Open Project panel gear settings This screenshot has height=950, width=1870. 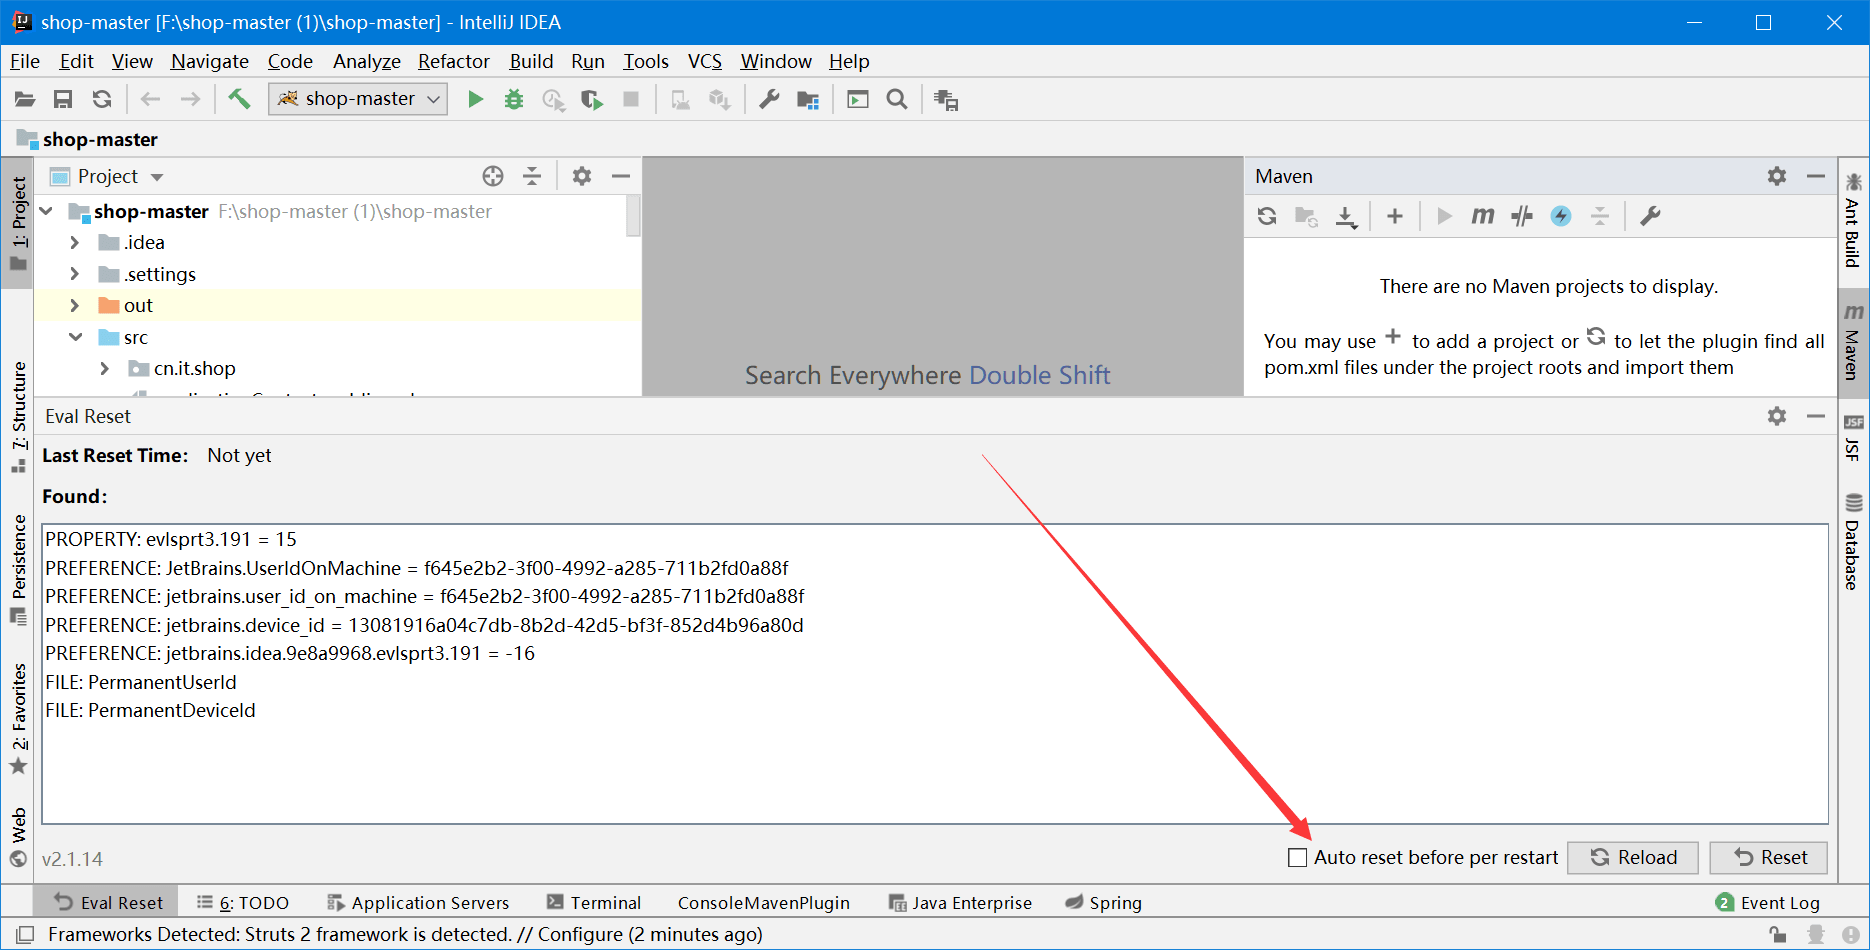582,176
